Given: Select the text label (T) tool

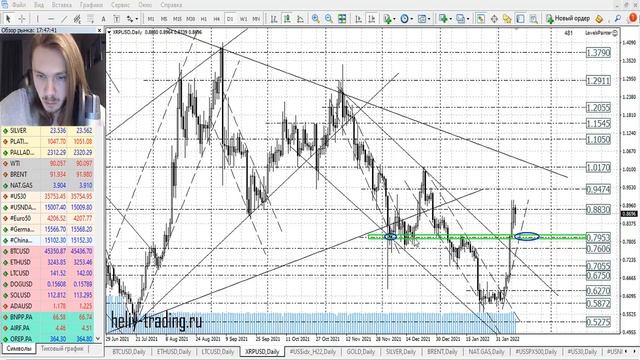Looking at the screenshot, I should (x=116, y=19).
